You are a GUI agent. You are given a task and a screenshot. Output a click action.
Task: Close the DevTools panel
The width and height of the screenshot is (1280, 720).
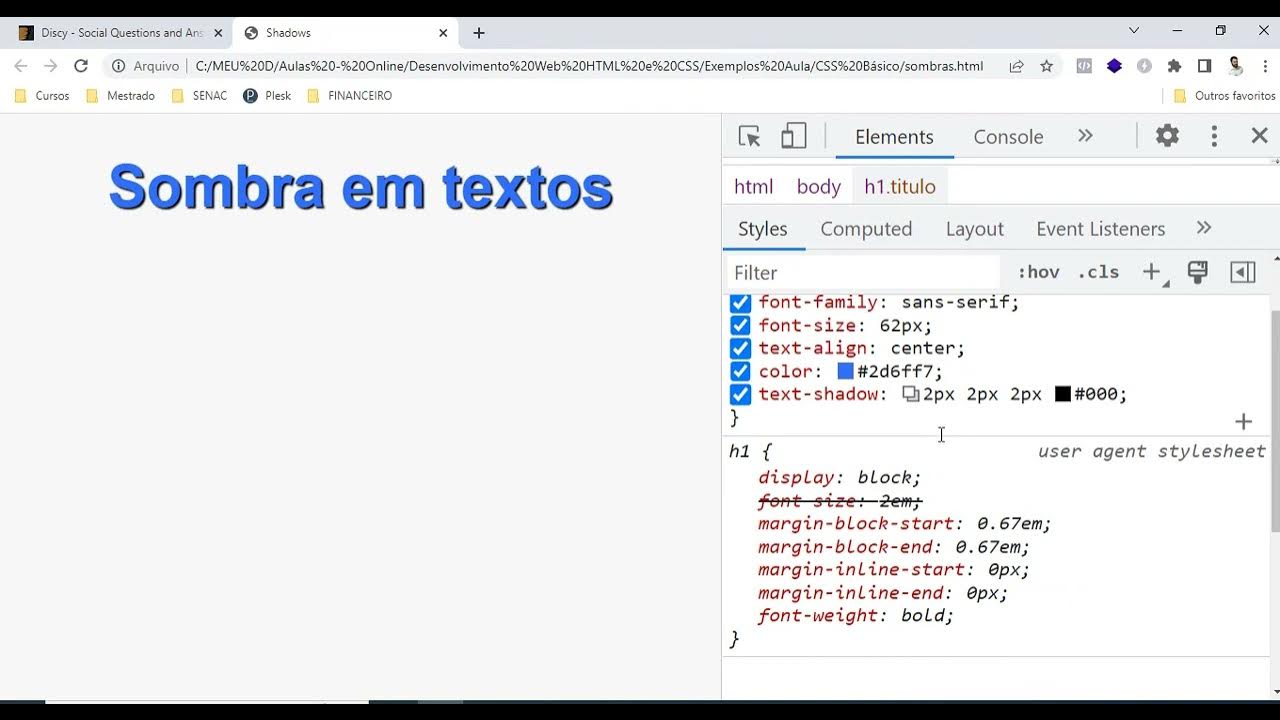click(1260, 136)
